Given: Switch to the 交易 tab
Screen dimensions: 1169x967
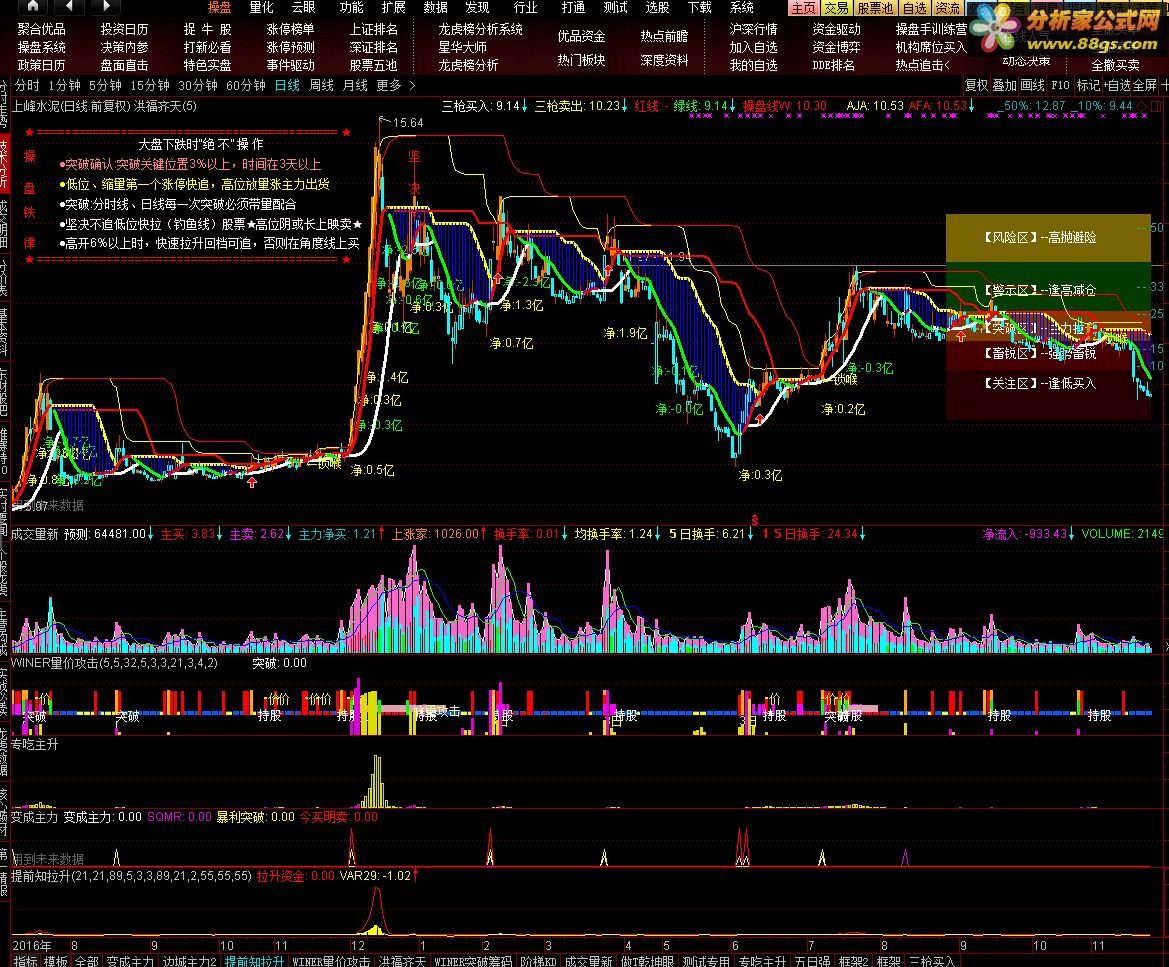Looking at the screenshot, I should [836, 8].
